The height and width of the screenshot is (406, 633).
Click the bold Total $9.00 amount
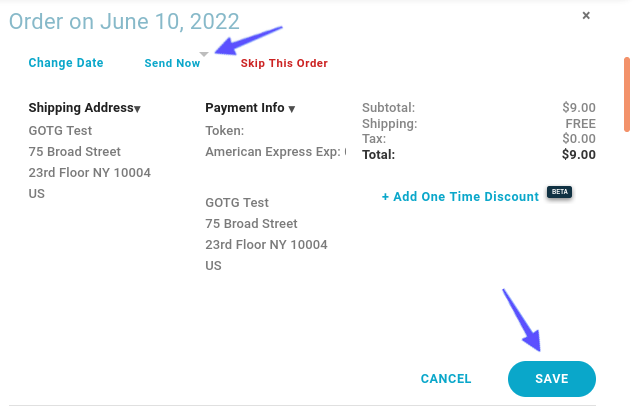pyautogui.click(x=579, y=155)
